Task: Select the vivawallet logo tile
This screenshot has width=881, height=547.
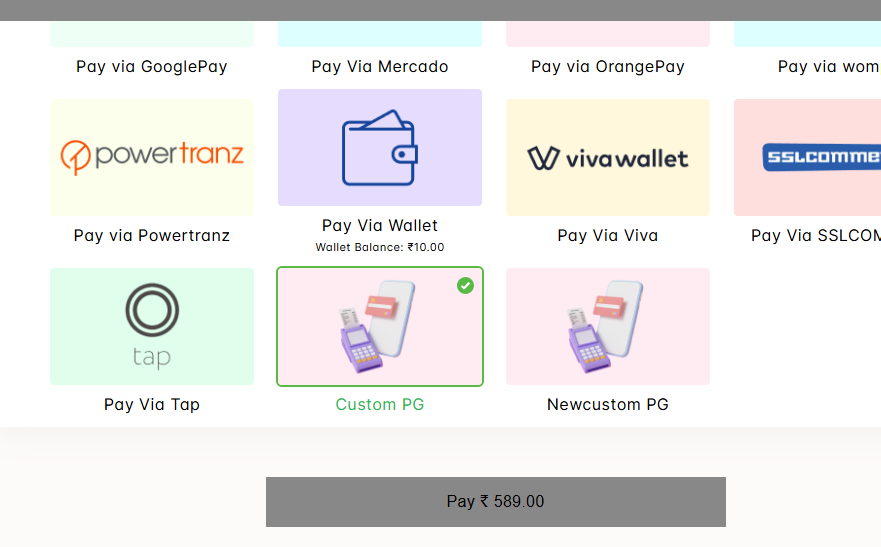Action: click(x=608, y=157)
